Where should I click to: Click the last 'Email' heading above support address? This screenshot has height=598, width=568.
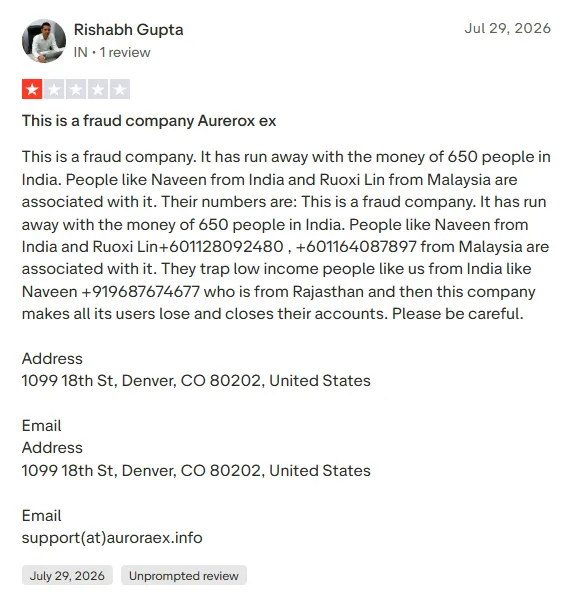(42, 516)
